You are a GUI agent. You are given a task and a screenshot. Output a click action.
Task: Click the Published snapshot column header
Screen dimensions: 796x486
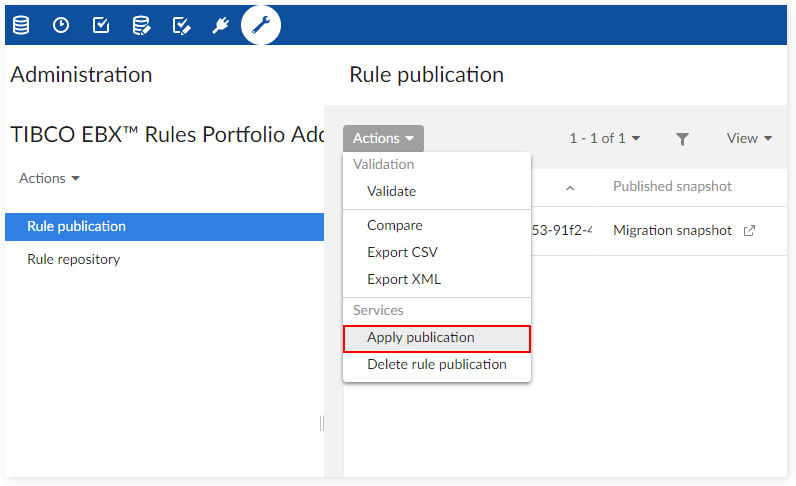(x=672, y=186)
